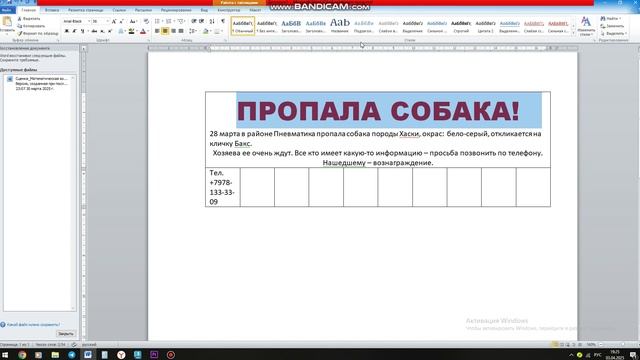Click the Increase Indent icon

(202, 21)
